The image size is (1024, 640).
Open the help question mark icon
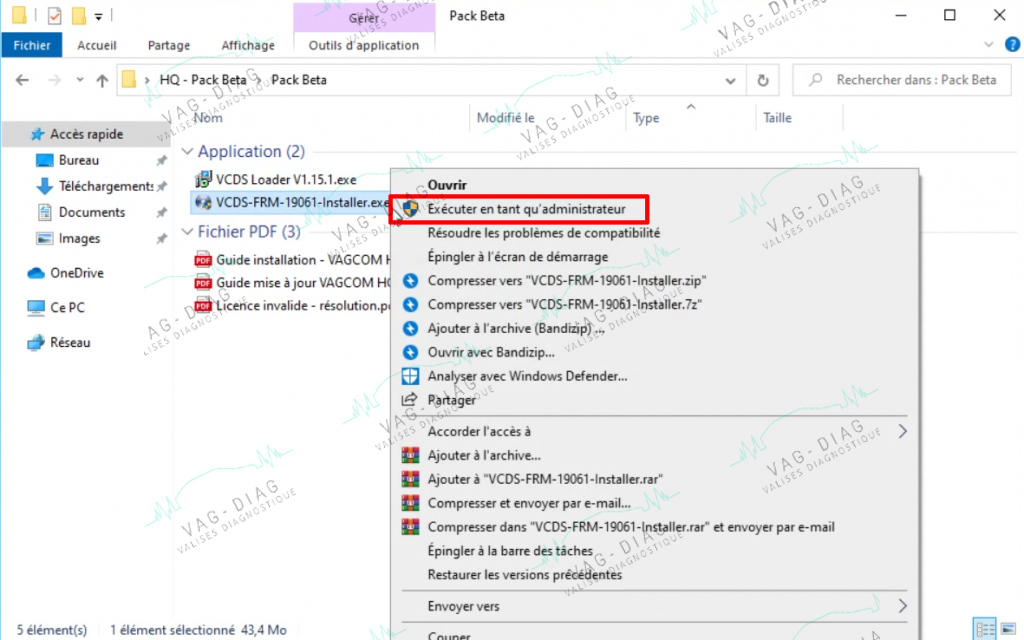click(x=1012, y=44)
